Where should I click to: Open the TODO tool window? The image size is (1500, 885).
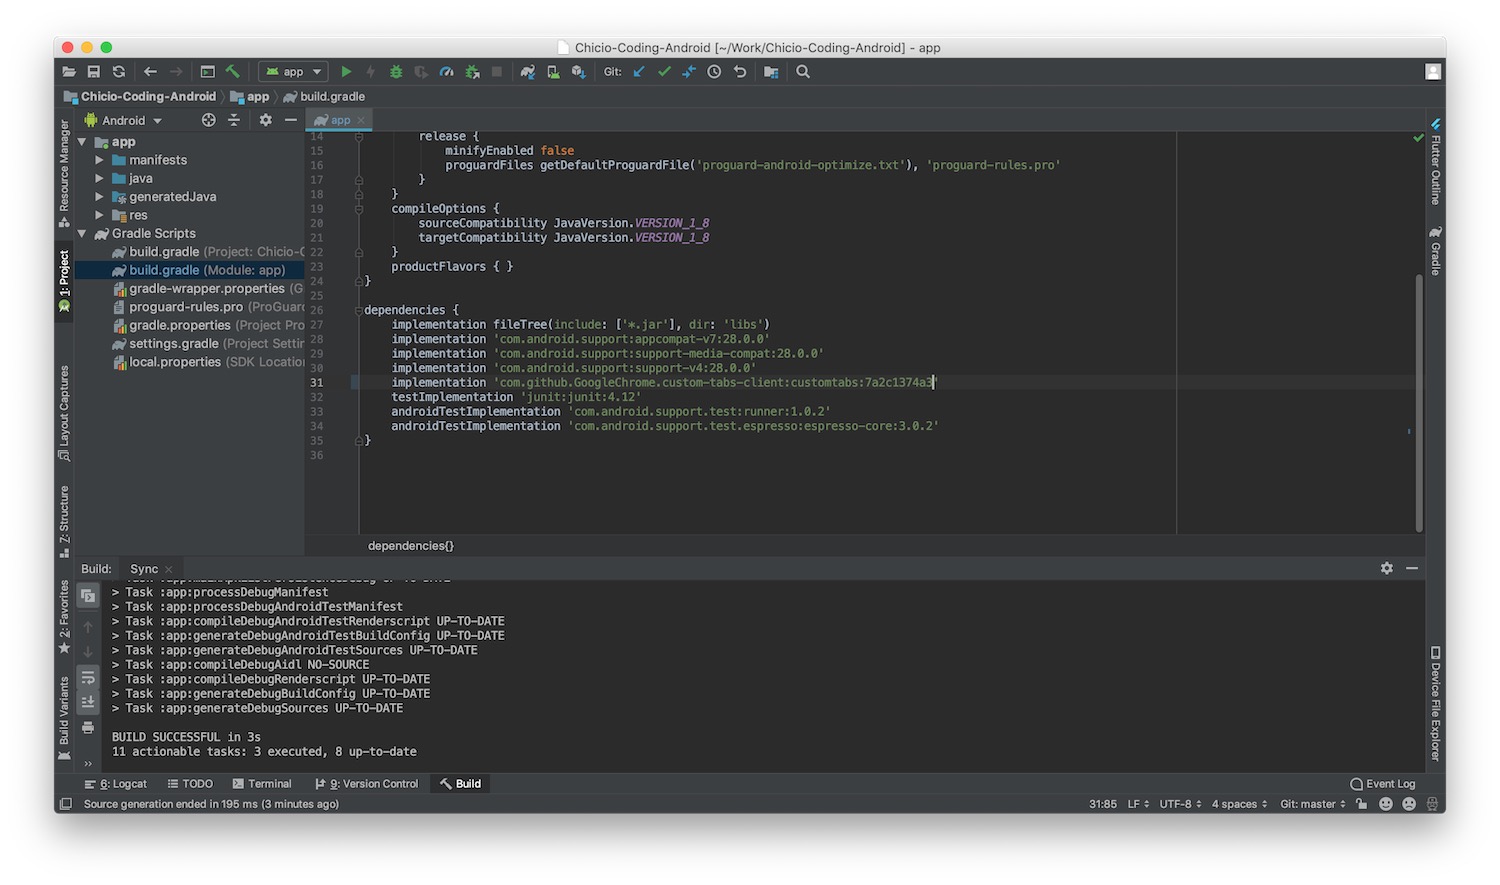190,784
